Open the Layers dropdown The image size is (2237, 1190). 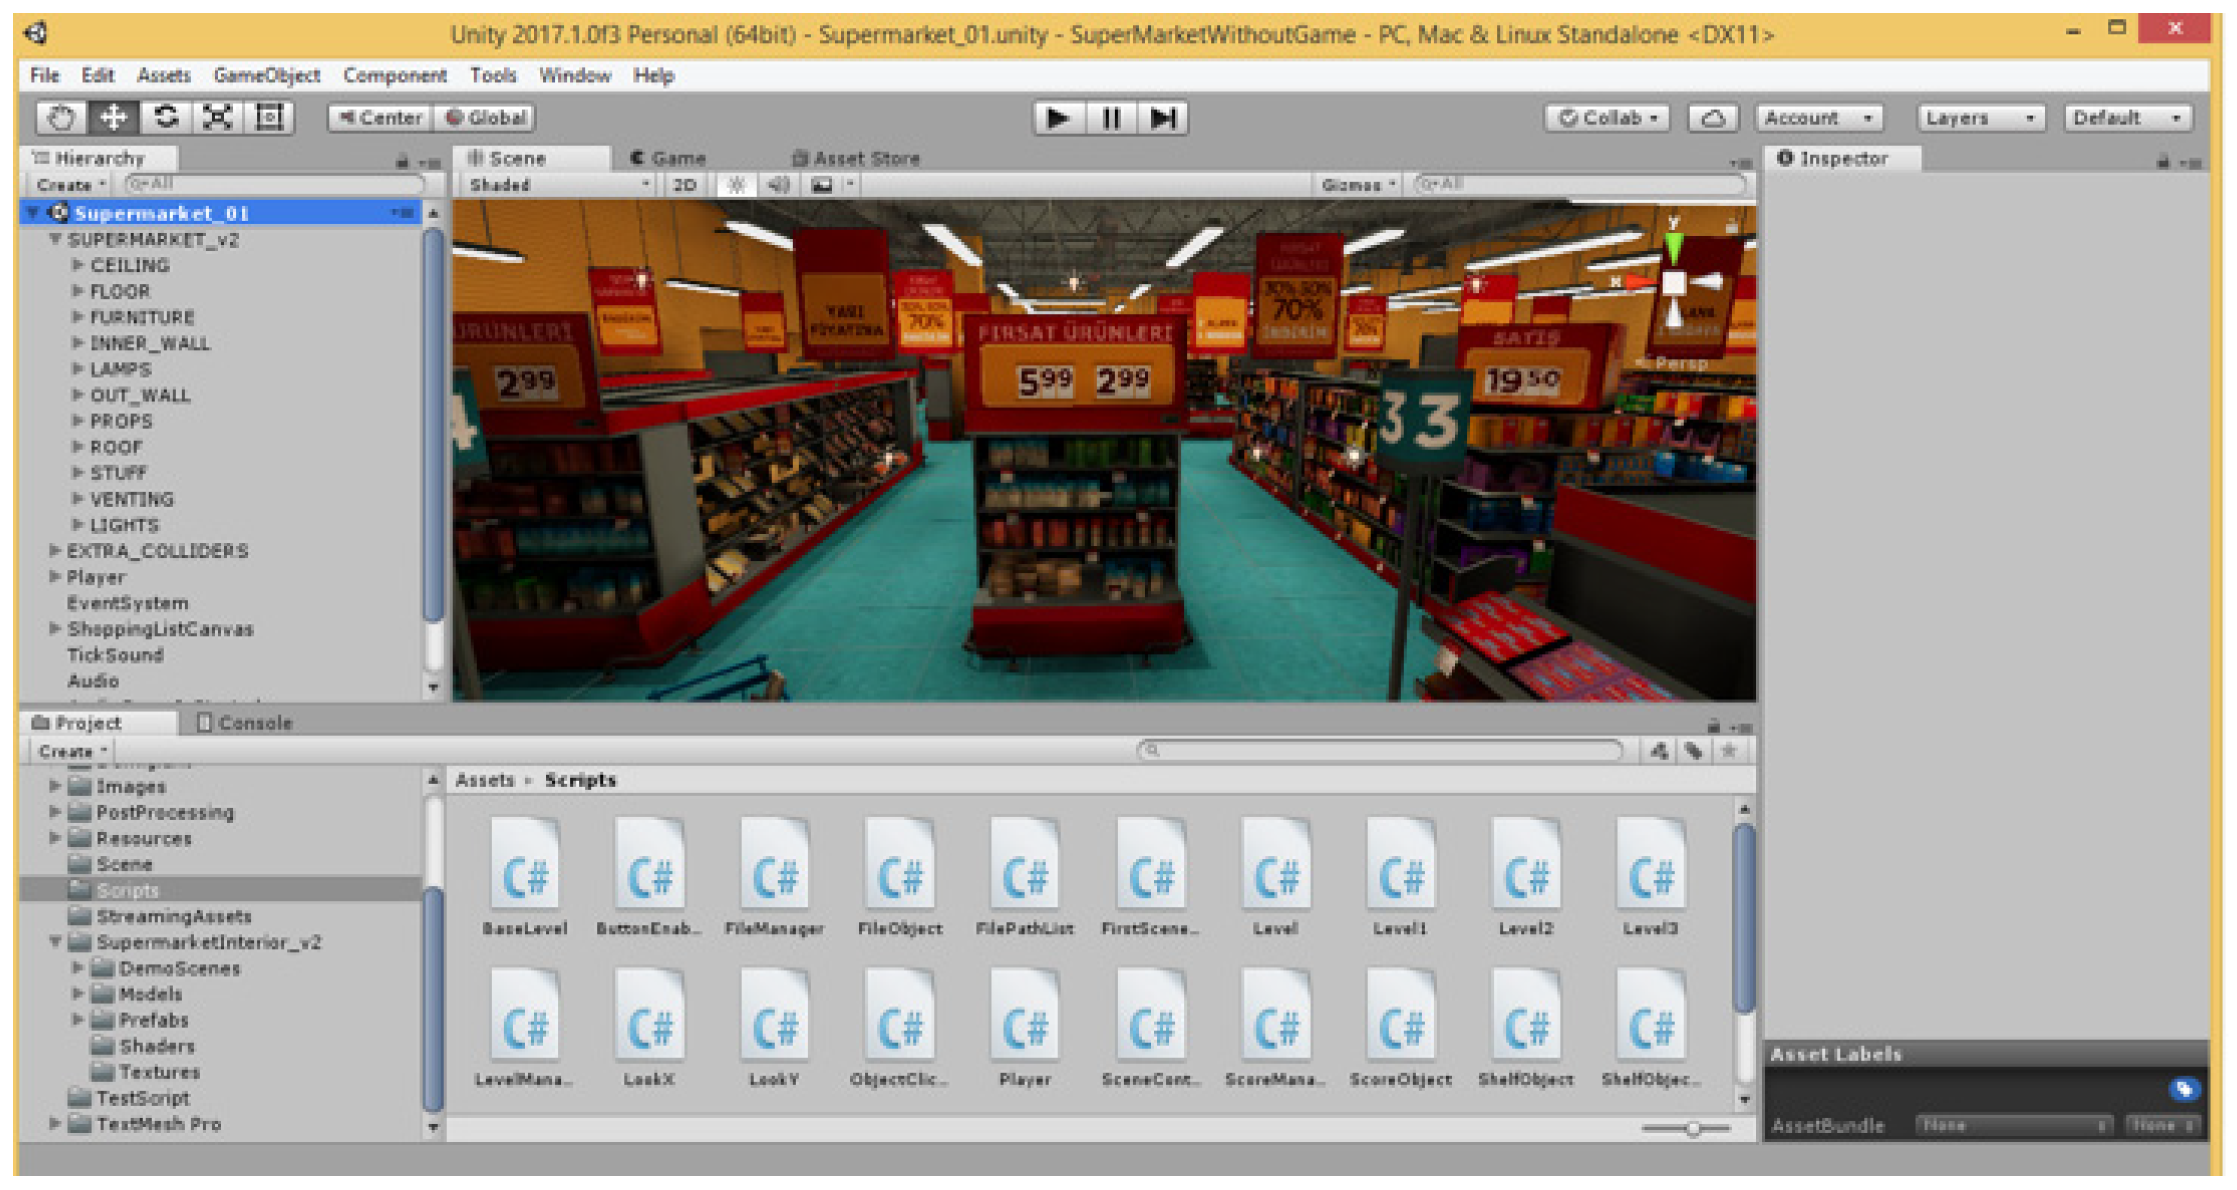click(1979, 118)
